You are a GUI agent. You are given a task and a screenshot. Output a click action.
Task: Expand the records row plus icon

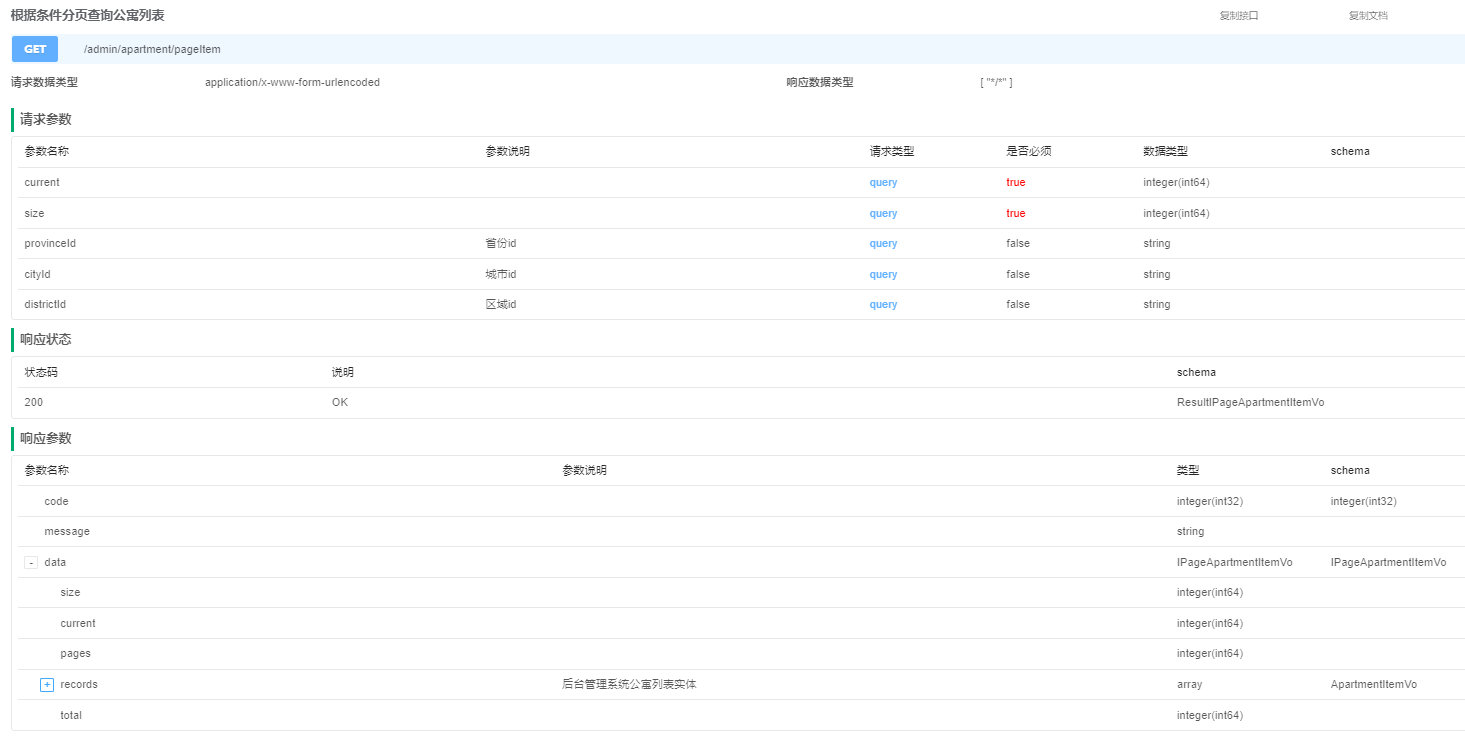click(x=47, y=685)
